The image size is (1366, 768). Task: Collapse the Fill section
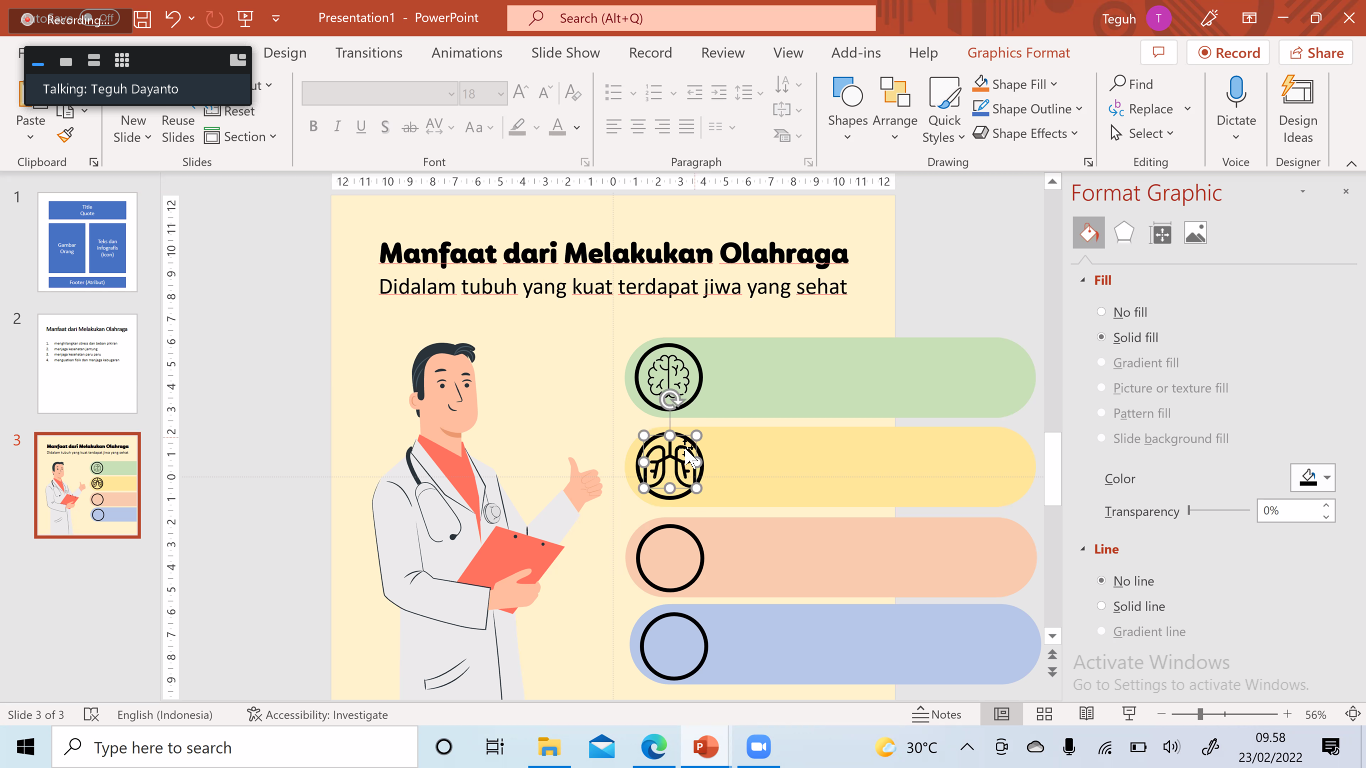(1082, 281)
